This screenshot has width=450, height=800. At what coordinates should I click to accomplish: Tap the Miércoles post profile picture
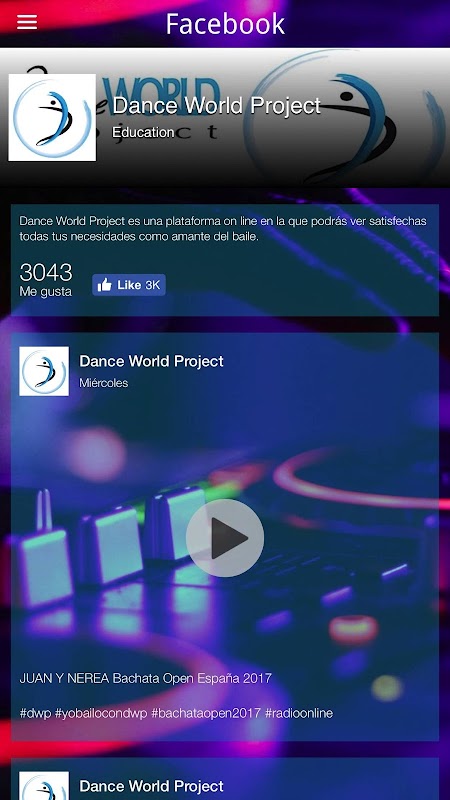pos(44,371)
